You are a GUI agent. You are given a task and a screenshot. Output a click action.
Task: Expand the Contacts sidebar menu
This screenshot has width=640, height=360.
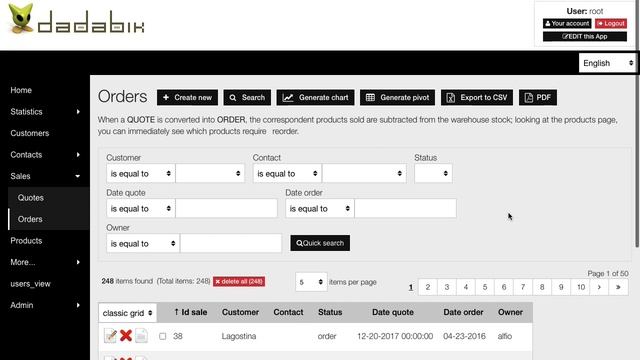coord(45,155)
